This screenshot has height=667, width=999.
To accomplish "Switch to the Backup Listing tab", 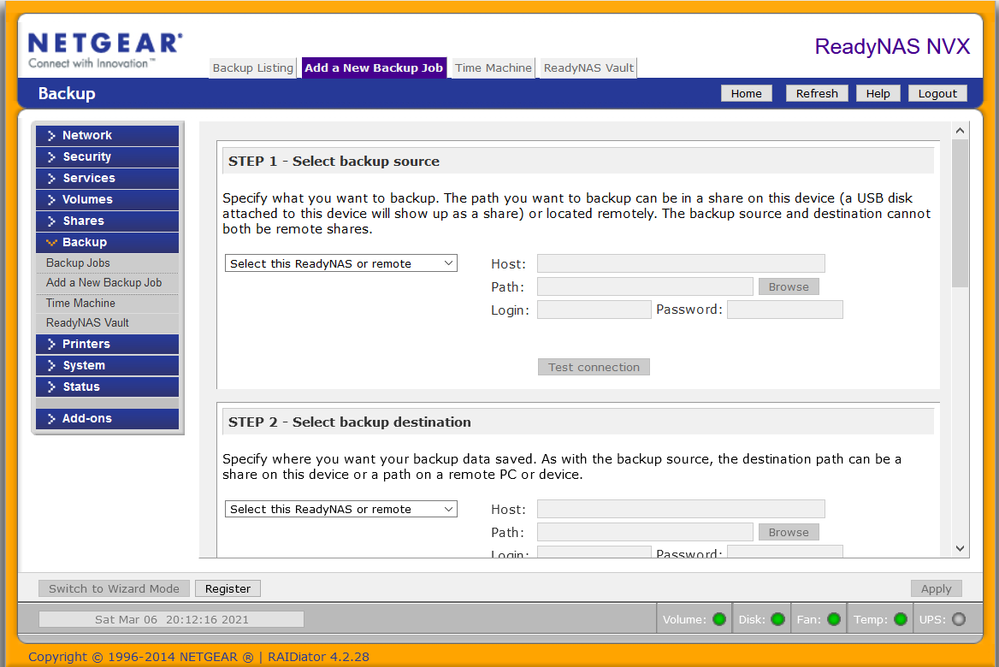I will click(x=253, y=68).
